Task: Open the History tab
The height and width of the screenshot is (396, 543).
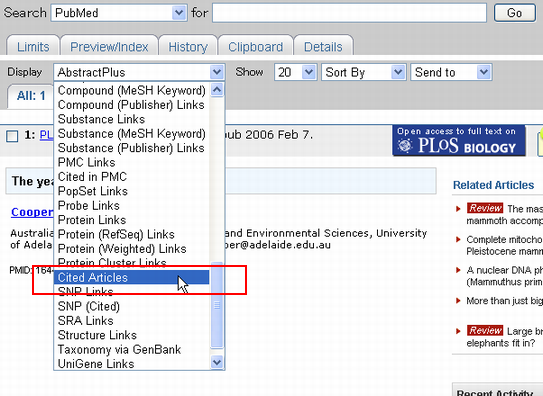Action: [188, 46]
